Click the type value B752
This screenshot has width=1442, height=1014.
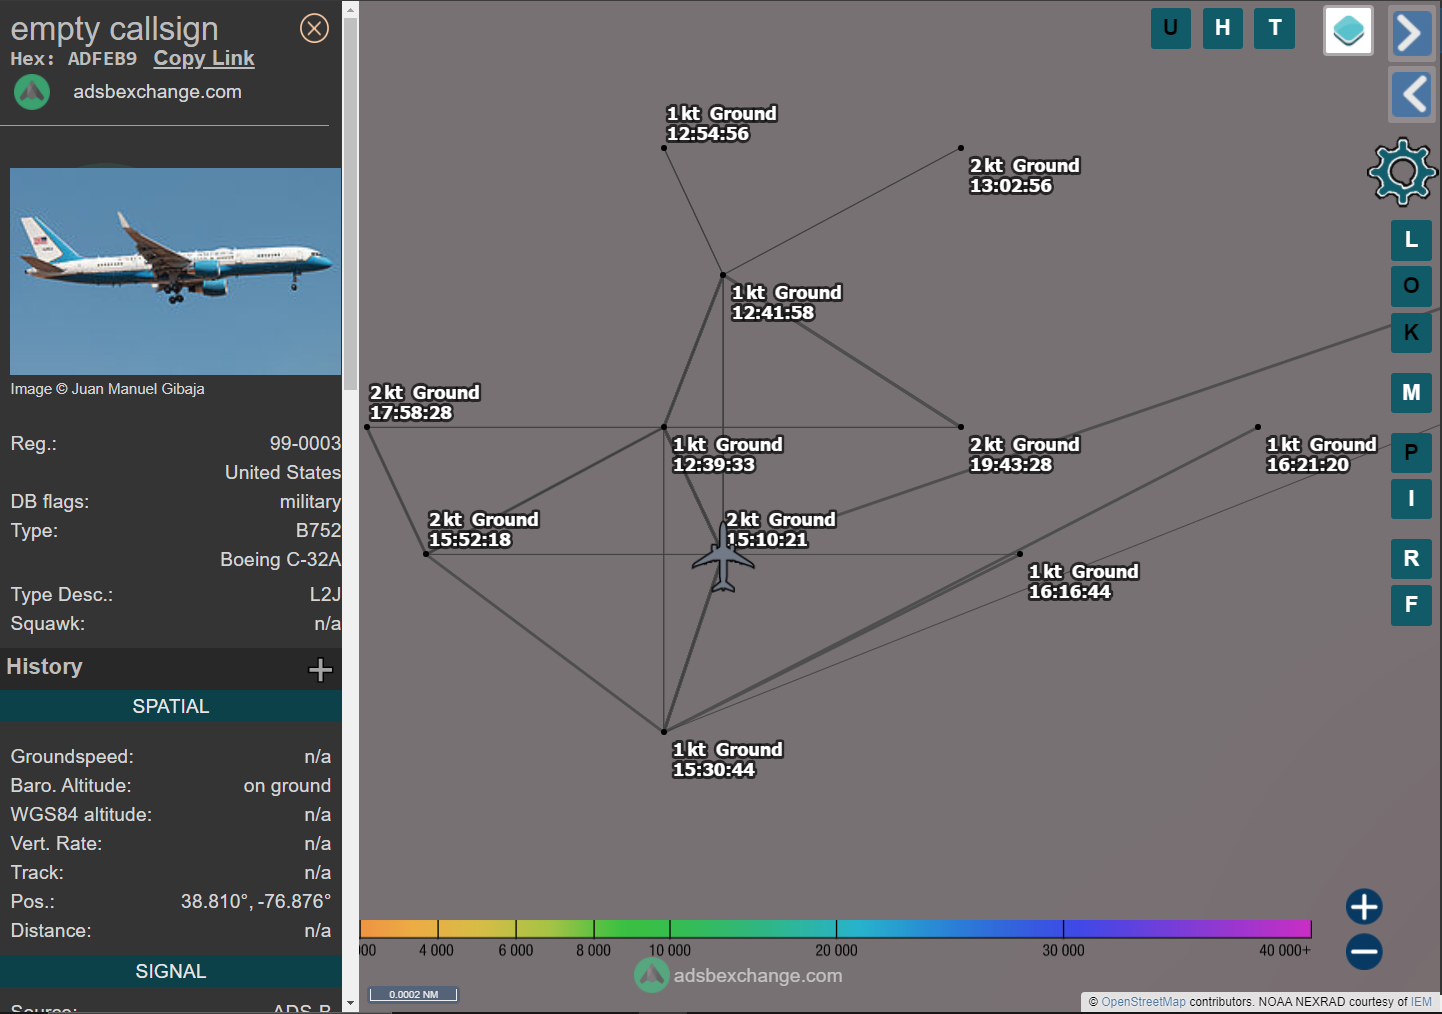pos(318,530)
